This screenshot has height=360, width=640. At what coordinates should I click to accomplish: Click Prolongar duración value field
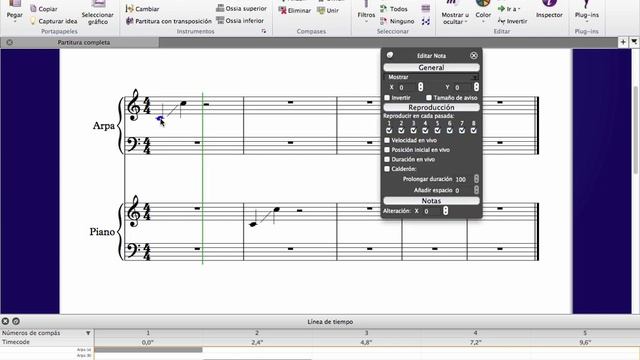[x=464, y=179]
